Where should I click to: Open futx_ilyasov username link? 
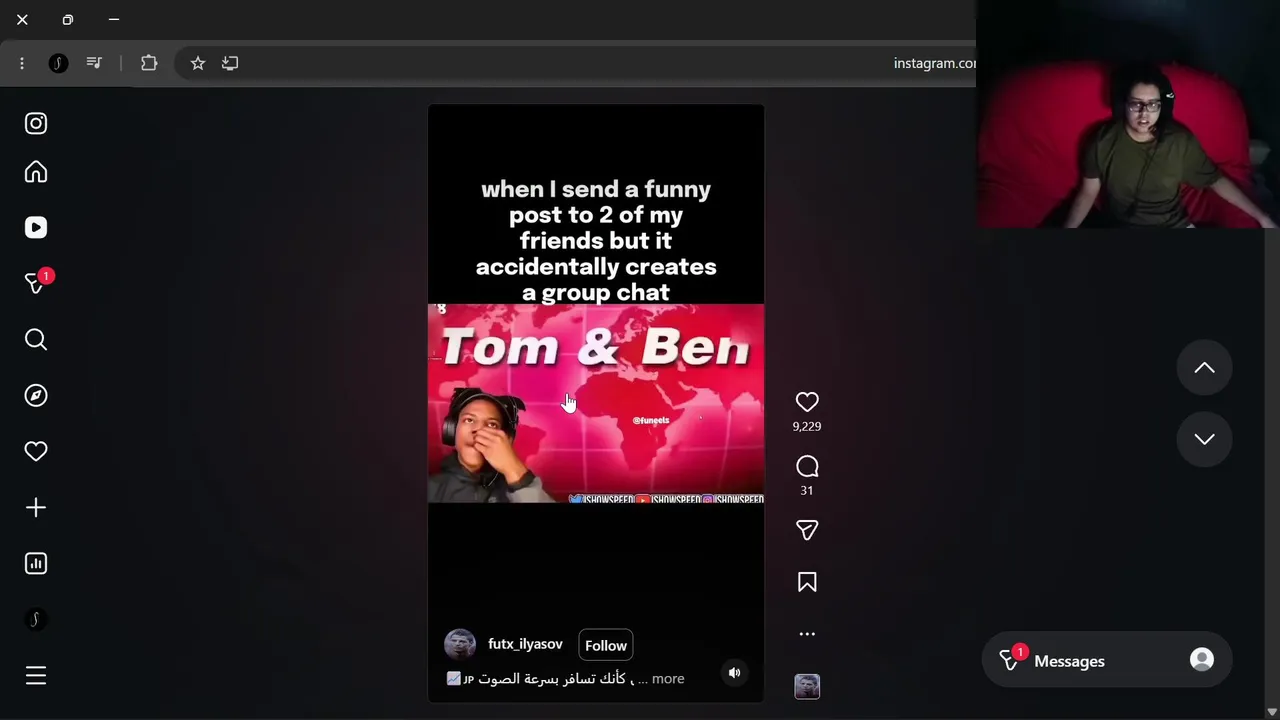click(x=525, y=644)
